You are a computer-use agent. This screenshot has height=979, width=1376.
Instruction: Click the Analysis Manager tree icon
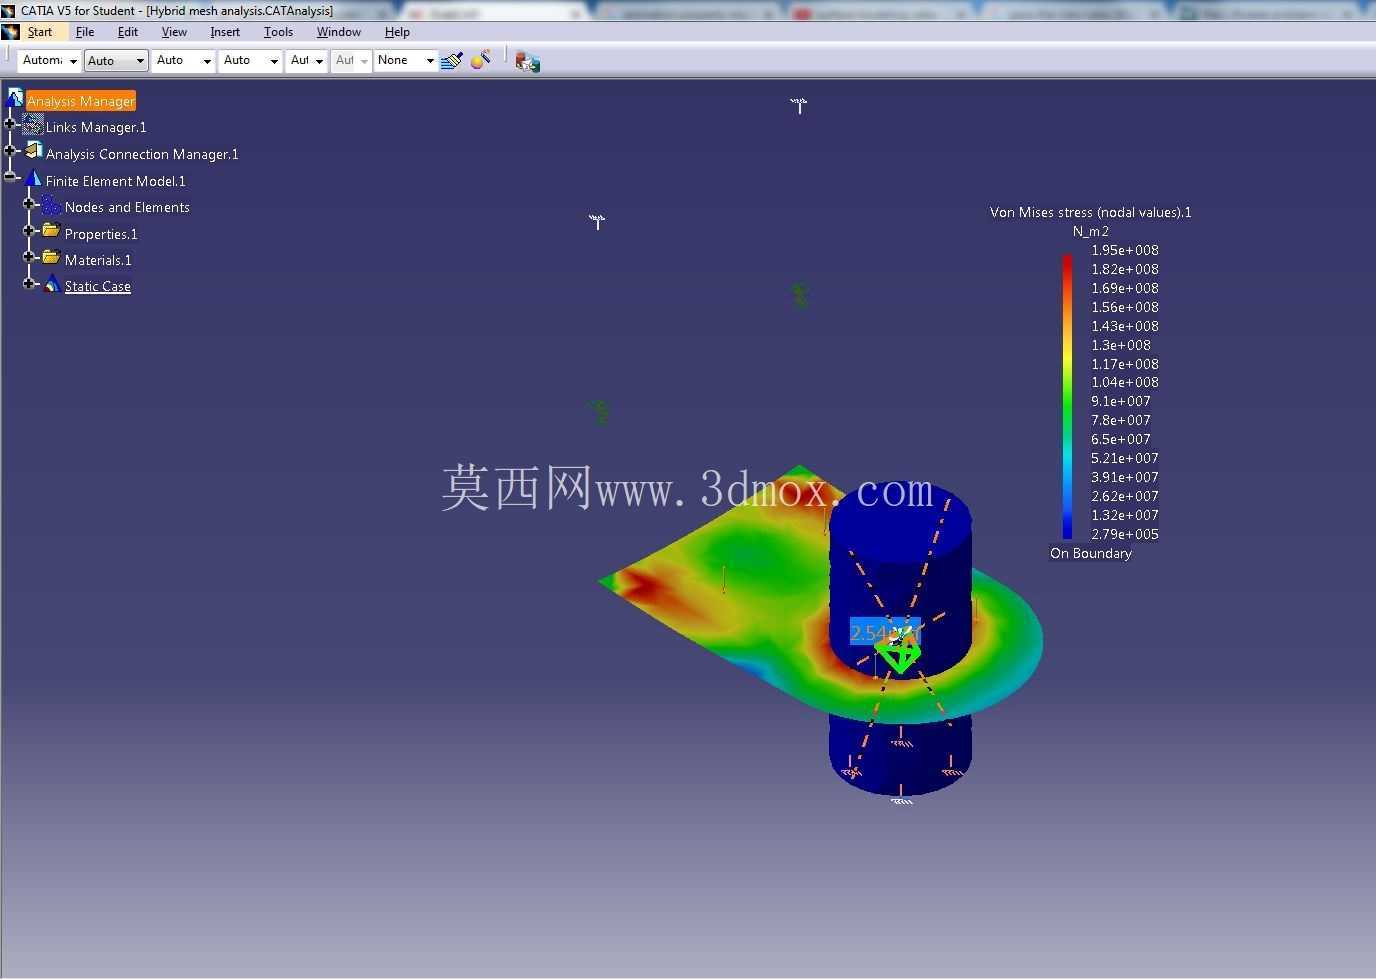tap(14, 98)
